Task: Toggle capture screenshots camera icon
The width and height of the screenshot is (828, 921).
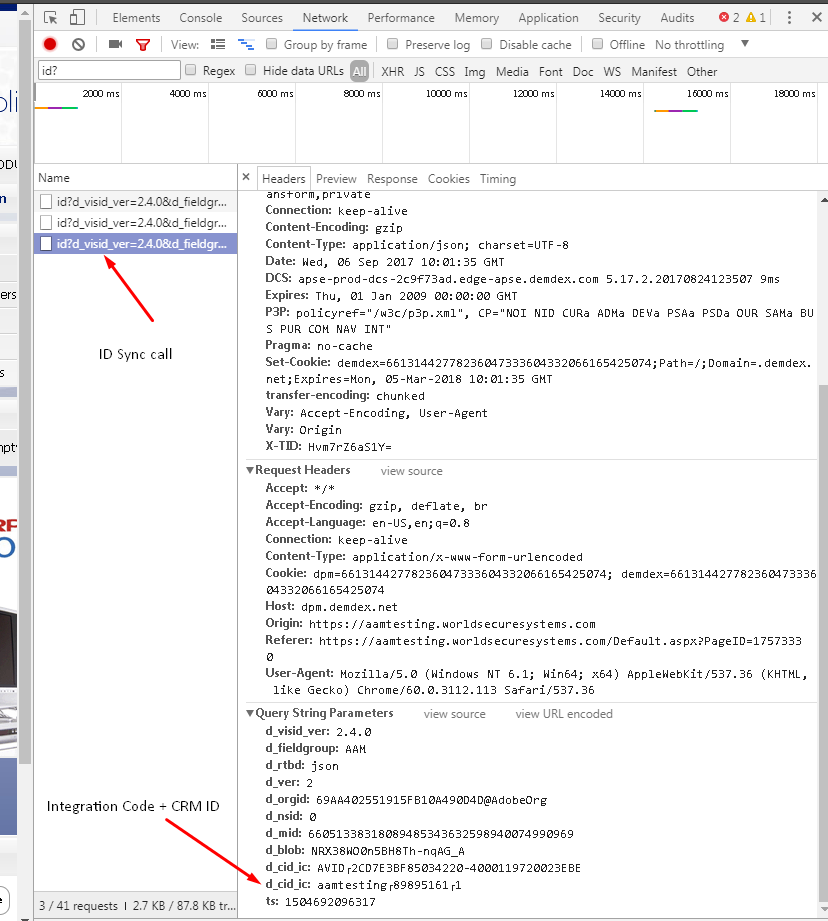Action: tap(115, 44)
